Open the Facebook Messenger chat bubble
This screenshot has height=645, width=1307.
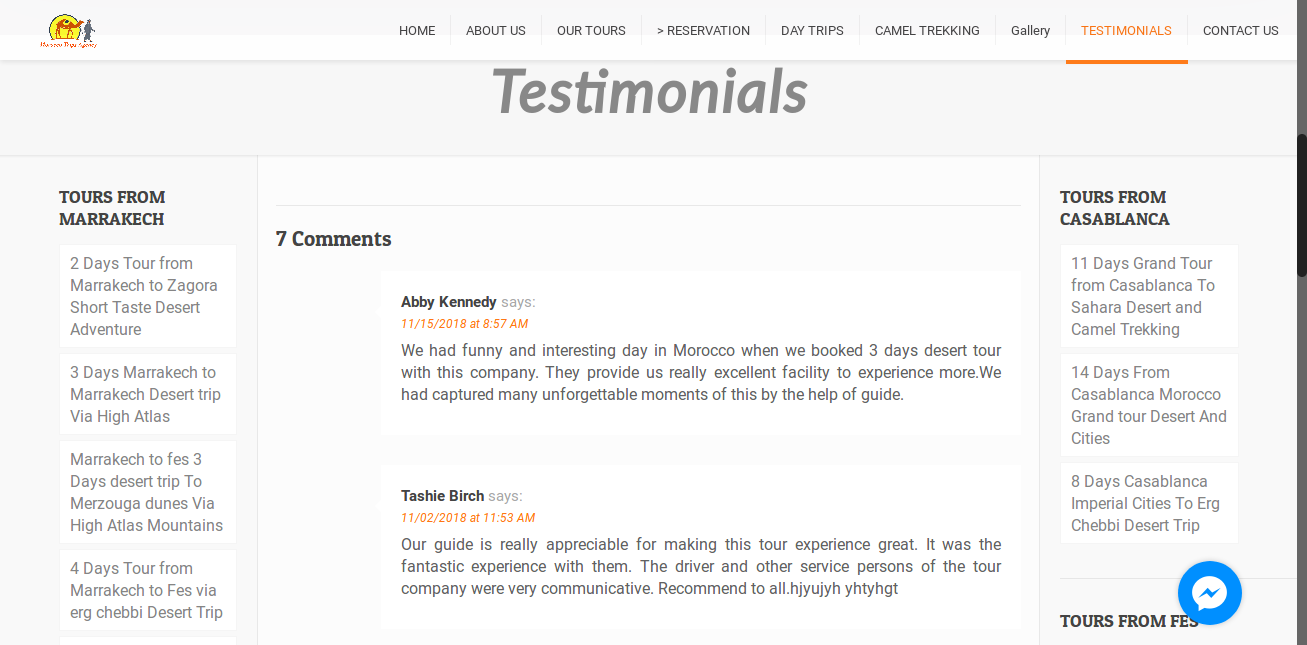click(x=1209, y=592)
